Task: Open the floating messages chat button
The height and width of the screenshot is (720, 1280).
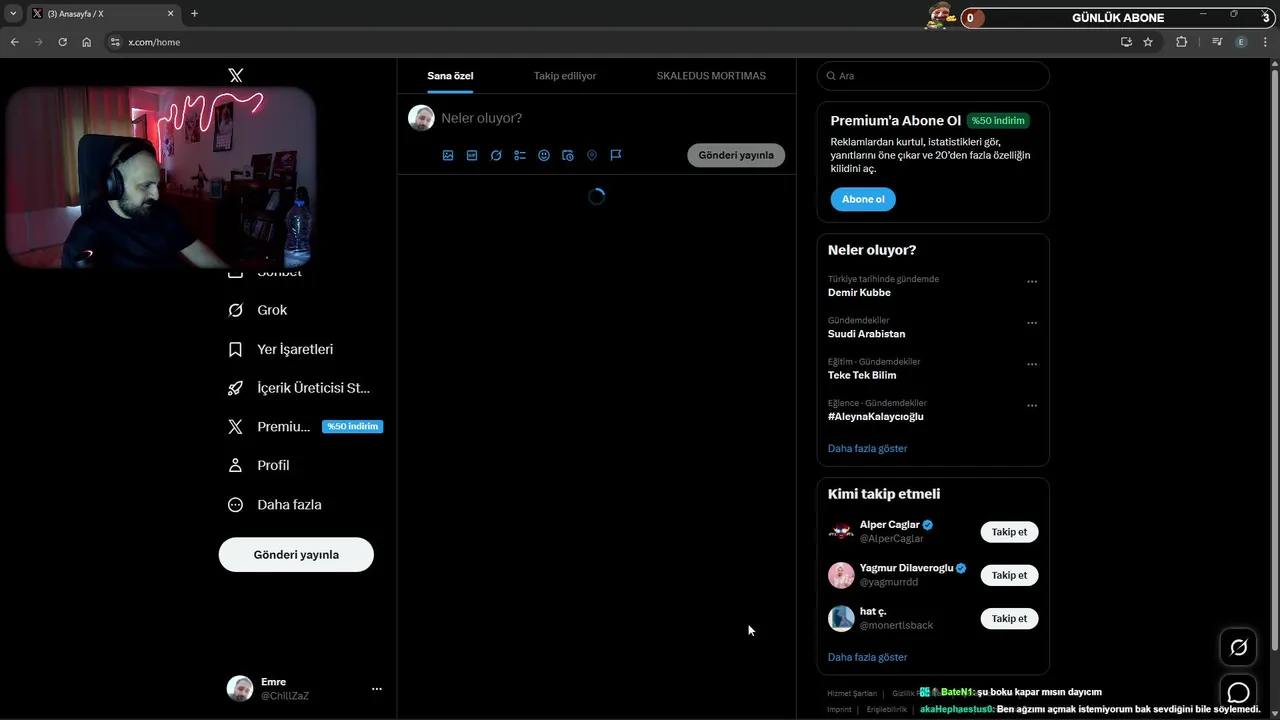Action: tap(1238, 693)
